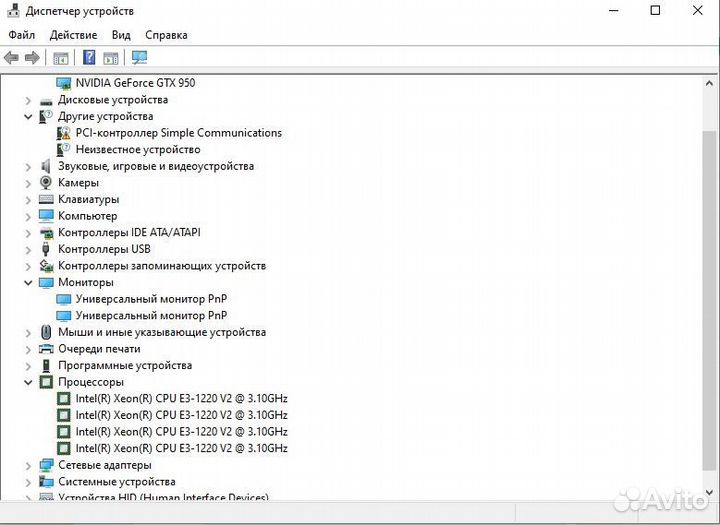Select Контроллеры IDE ATA/ATAPI label
The height and width of the screenshot is (525, 720).
129,232
